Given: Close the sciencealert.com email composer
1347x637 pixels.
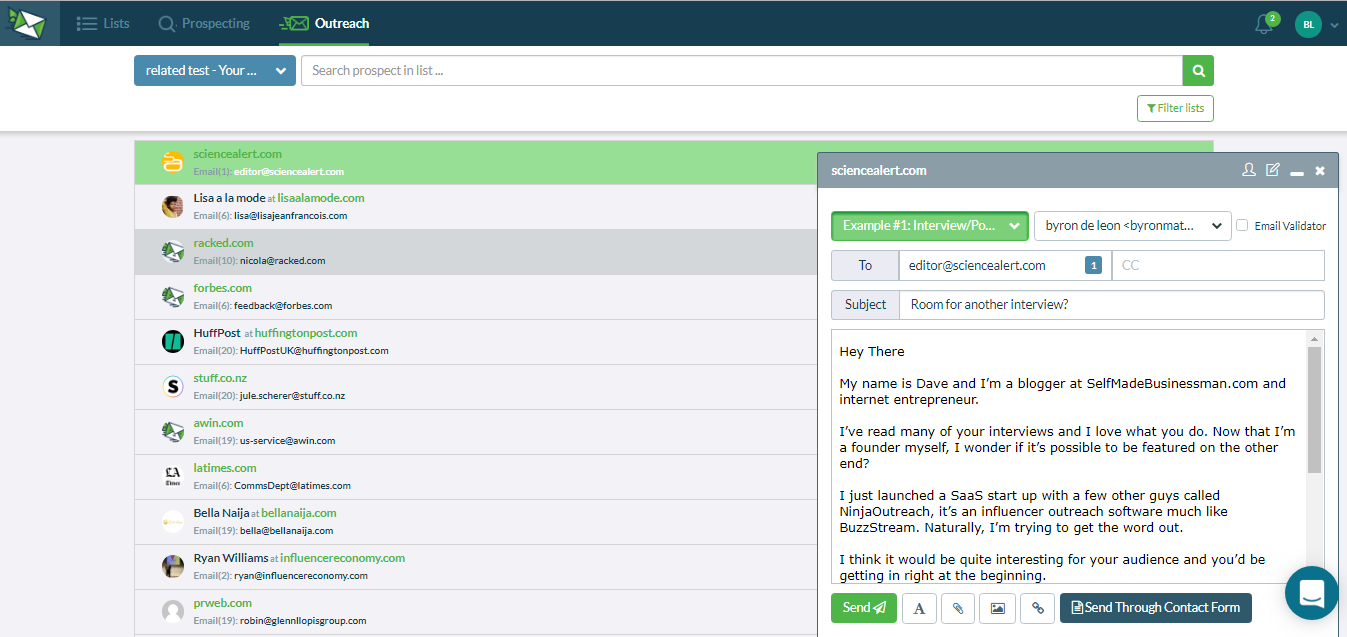Looking at the screenshot, I should (x=1320, y=171).
